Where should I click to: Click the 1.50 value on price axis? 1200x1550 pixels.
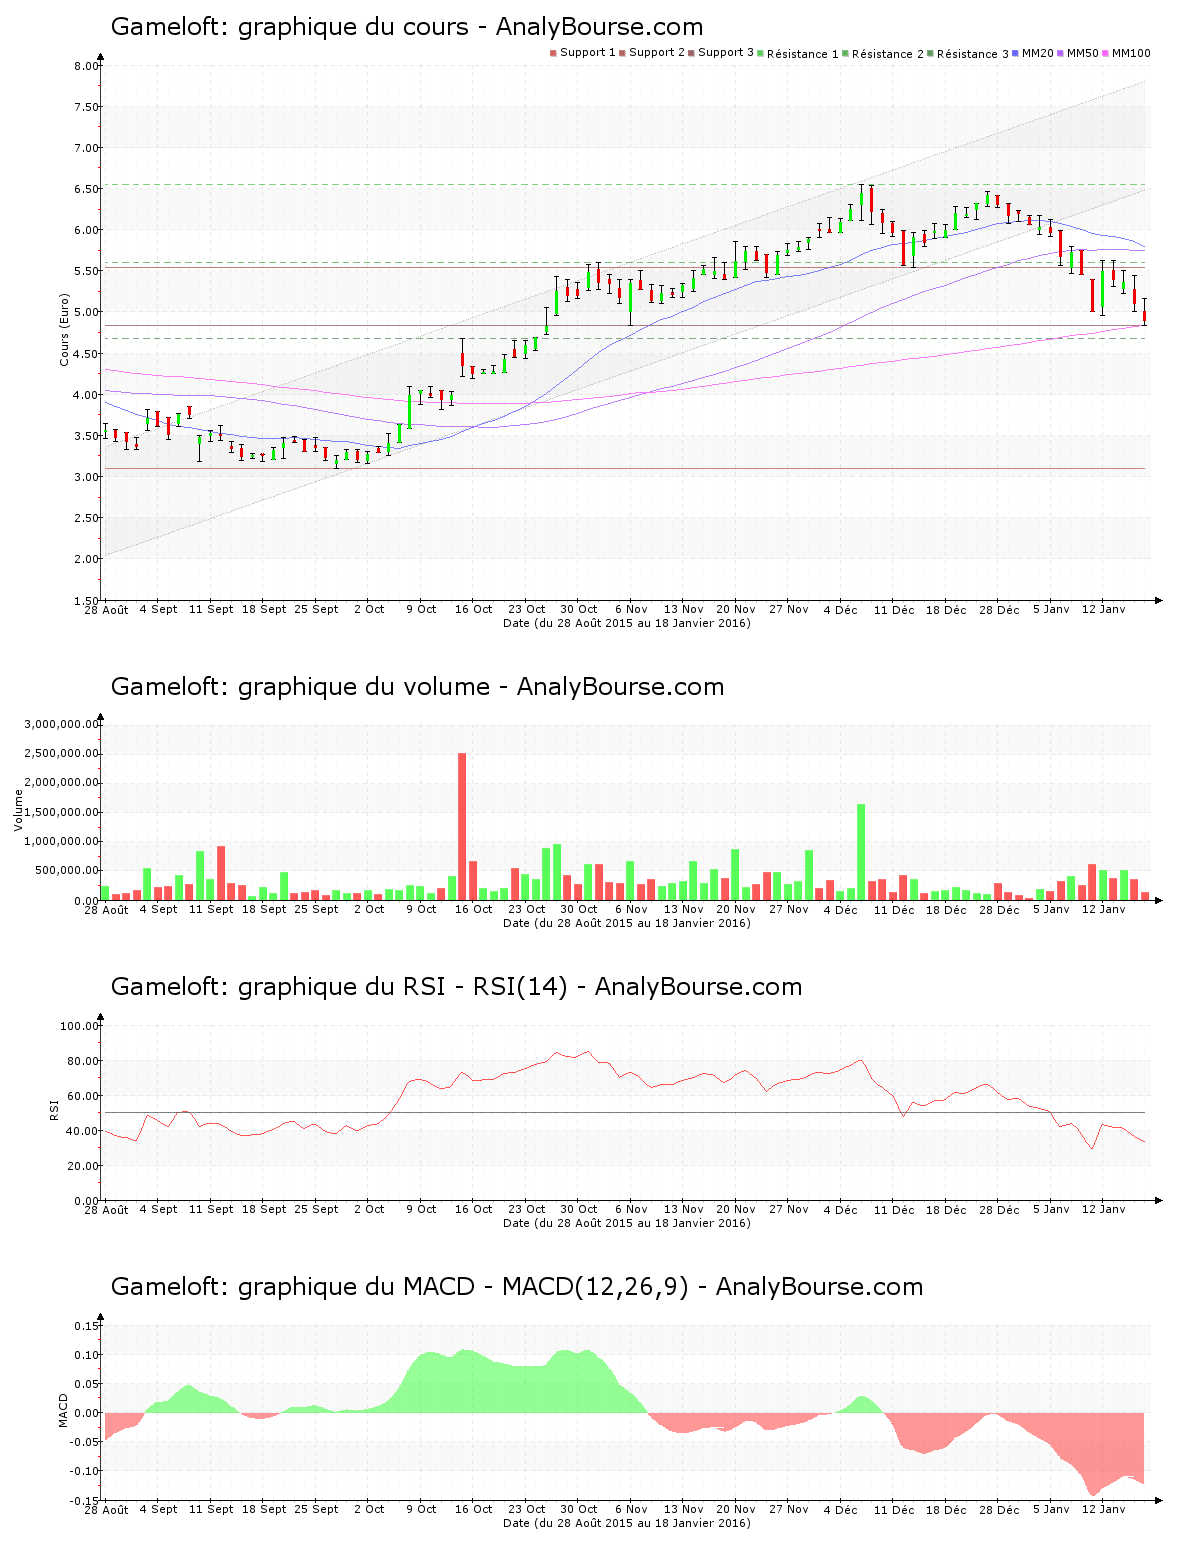tap(87, 600)
